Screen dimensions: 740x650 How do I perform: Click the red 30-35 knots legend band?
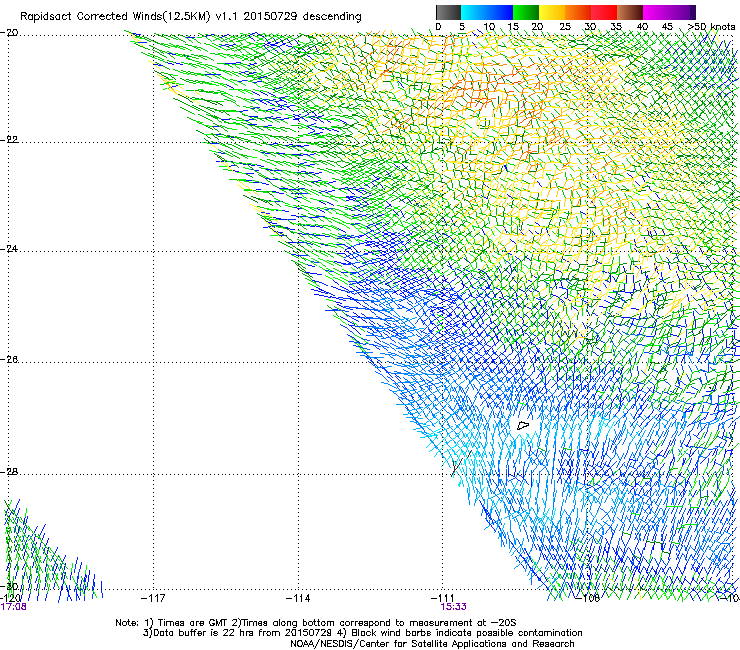coord(604,12)
